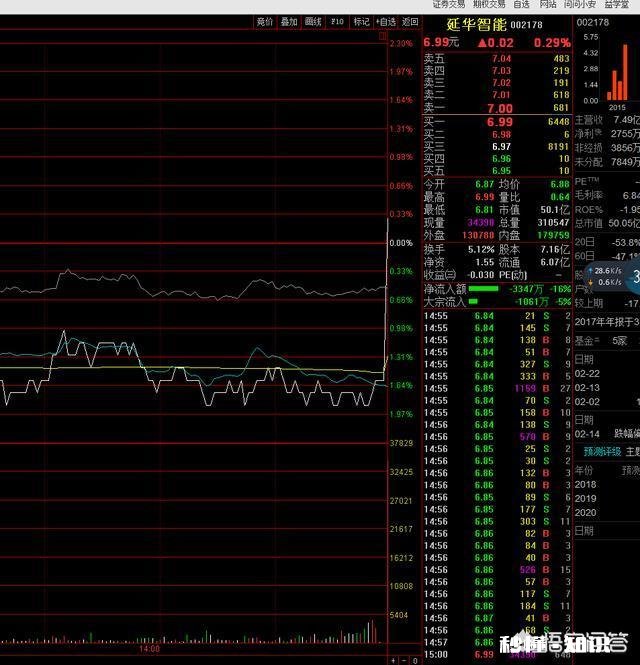Viewport: 640px width, 665px height.
Task: Click the 延华智能 stock name header
Action: click(x=478, y=23)
